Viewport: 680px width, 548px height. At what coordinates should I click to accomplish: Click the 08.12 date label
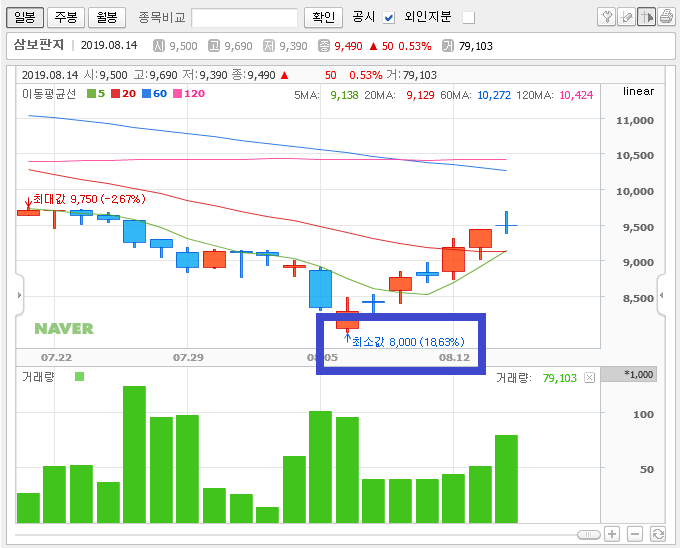(454, 358)
